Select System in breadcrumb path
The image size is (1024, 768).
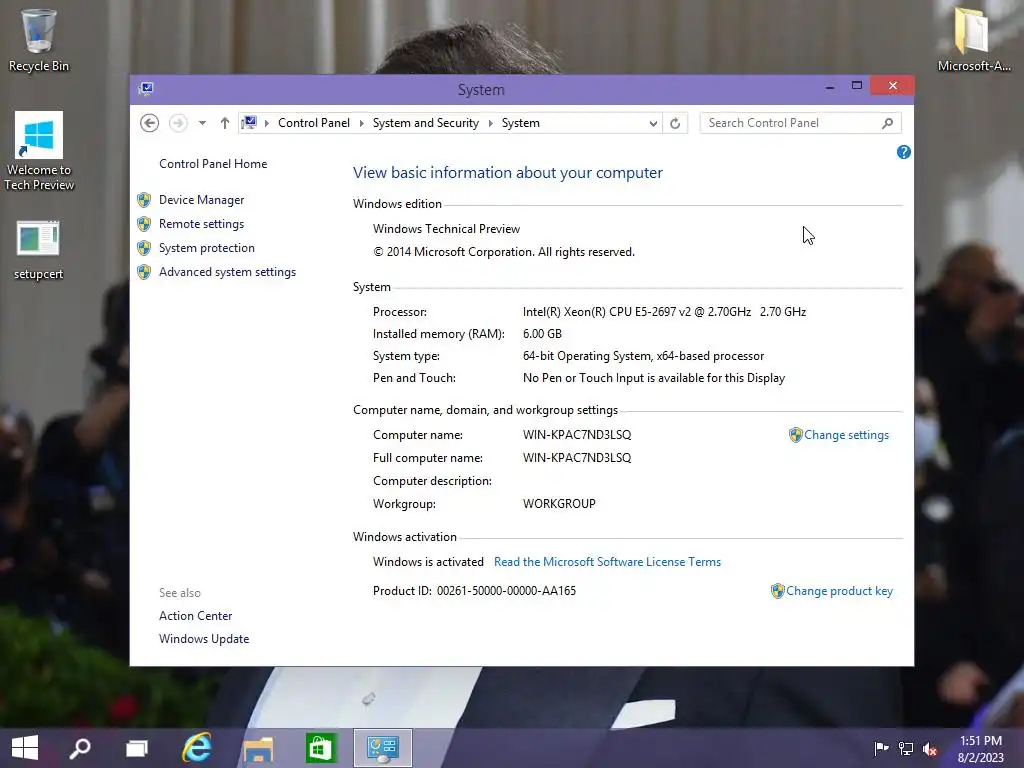click(520, 123)
